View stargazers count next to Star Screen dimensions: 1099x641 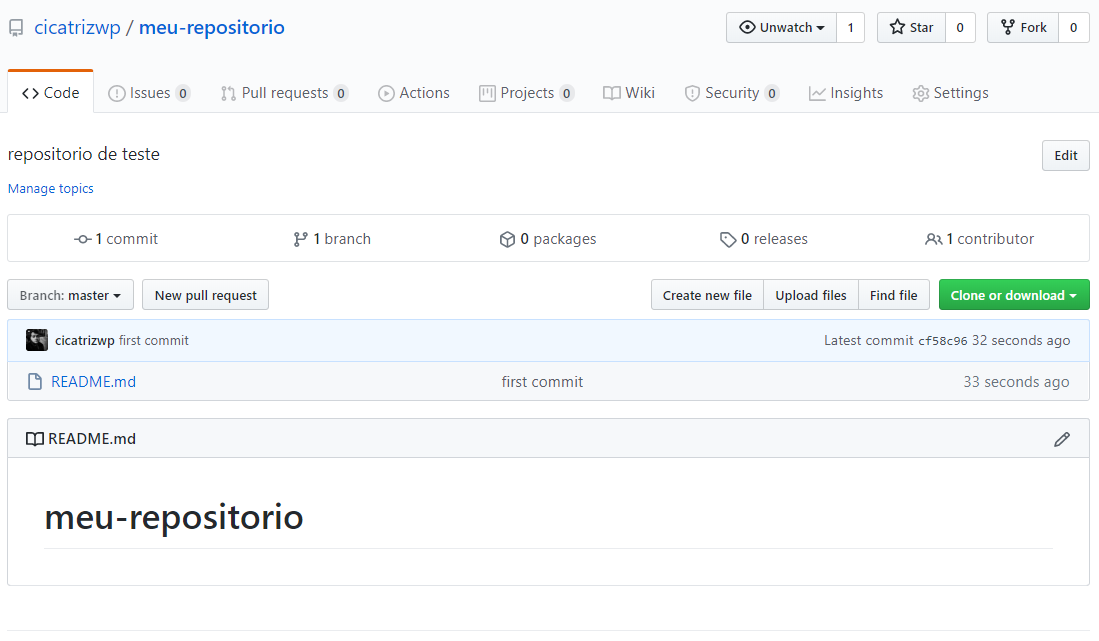click(960, 28)
